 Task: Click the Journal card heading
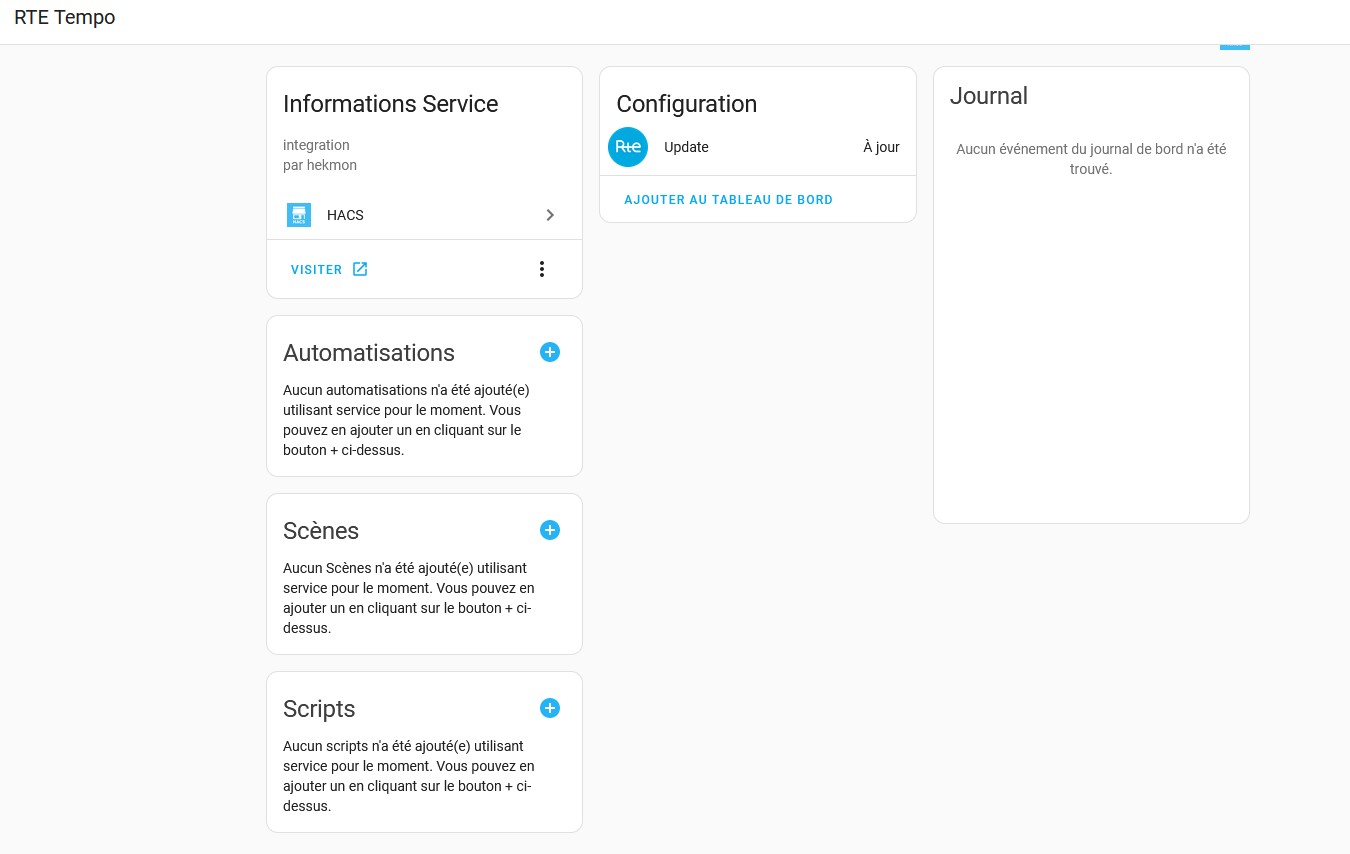tap(989, 96)
